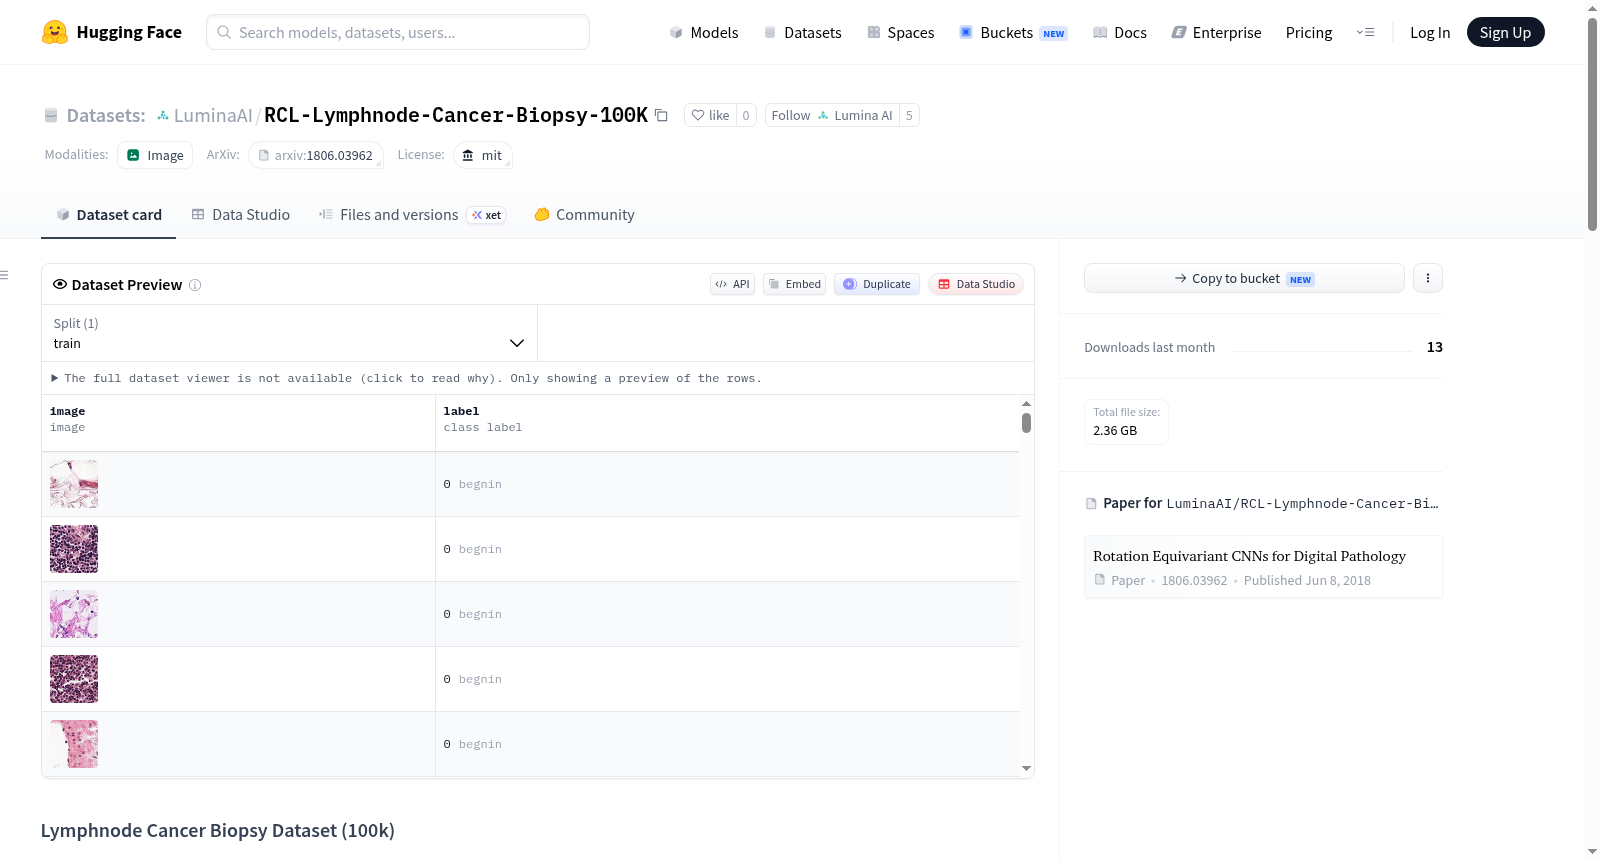Image resolution: width=1600 pixels, height=861 pixels.
Task: Click the table scroll down arrow
Action: (x=1026, y=769)
